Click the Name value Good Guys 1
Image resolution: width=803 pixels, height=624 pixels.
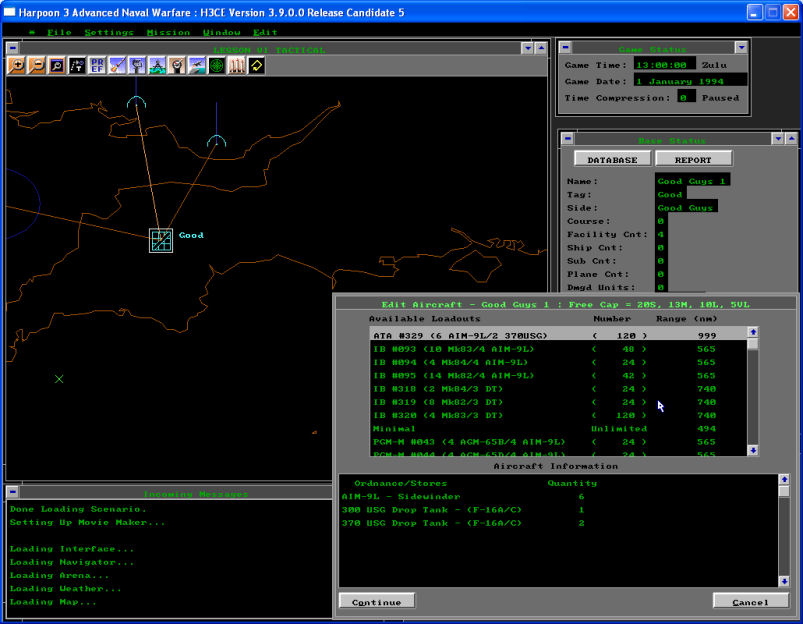692,180
